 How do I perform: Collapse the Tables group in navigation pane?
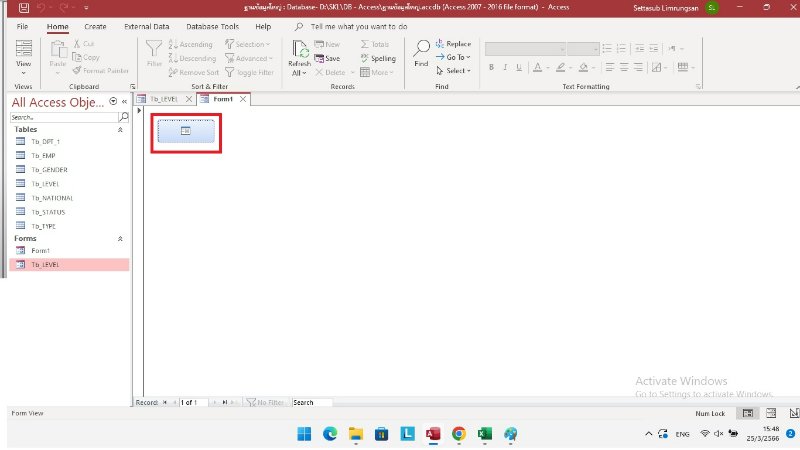point(121,129)
